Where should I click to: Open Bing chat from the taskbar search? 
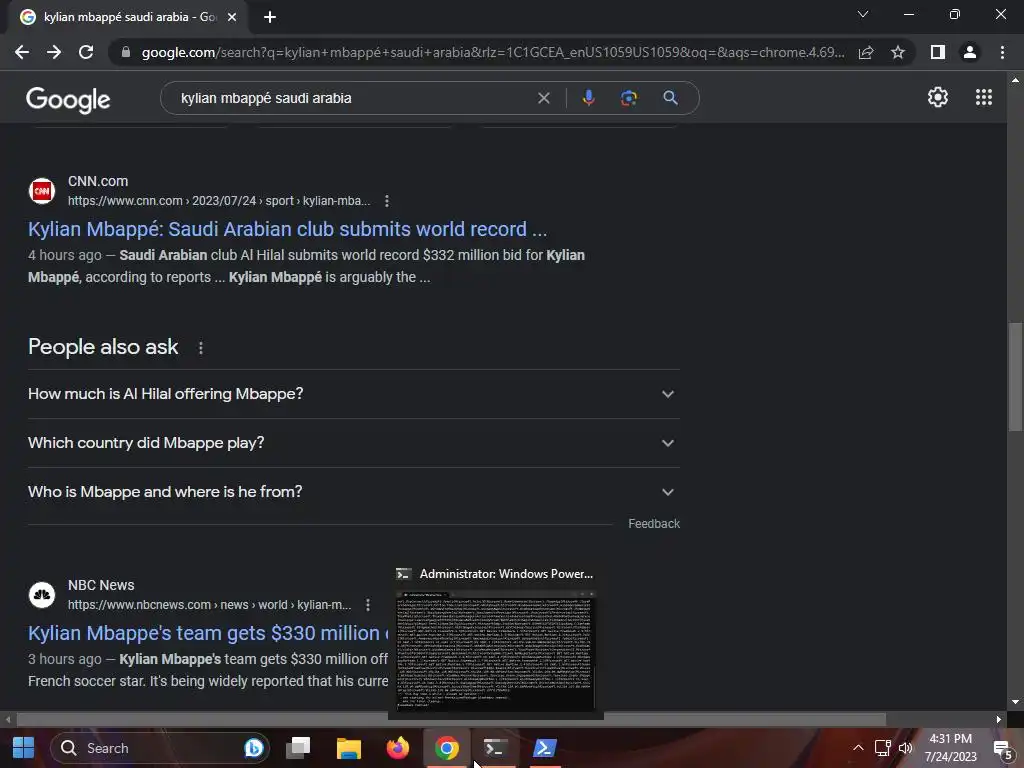(x=253, y=748)
